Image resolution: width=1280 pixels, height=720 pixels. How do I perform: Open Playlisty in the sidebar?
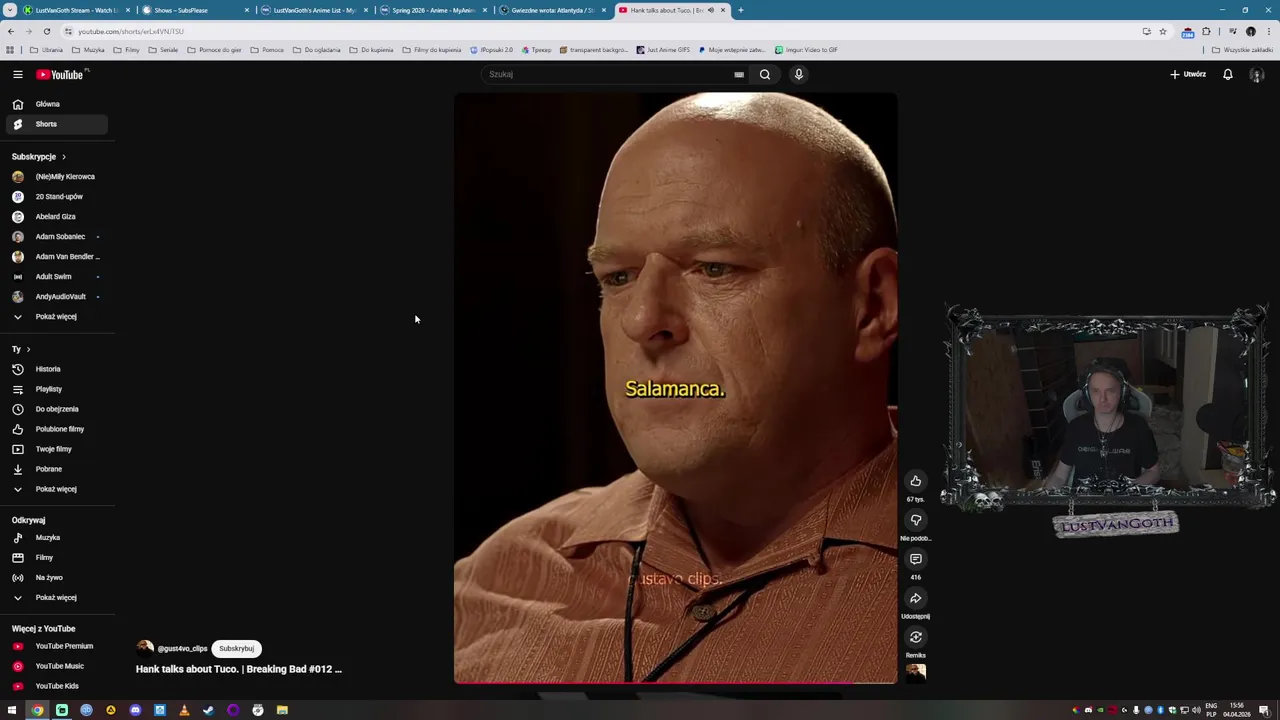(57, 389)
